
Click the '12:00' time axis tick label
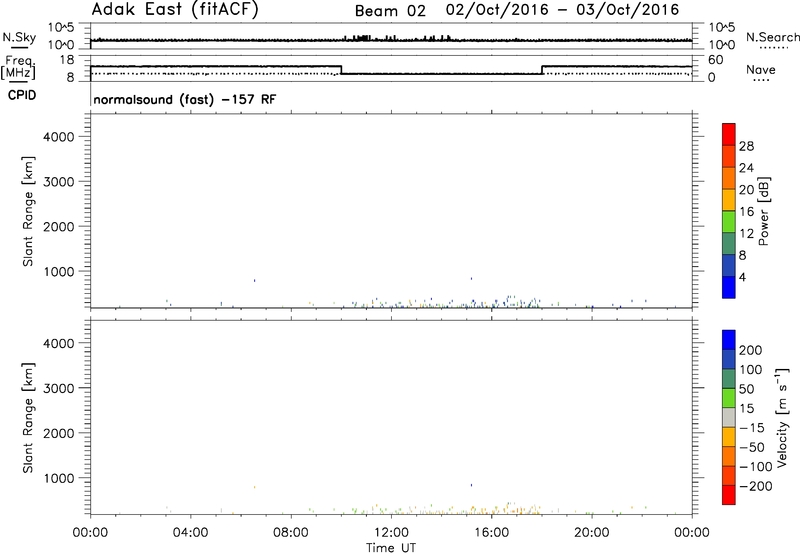(391, 533)
